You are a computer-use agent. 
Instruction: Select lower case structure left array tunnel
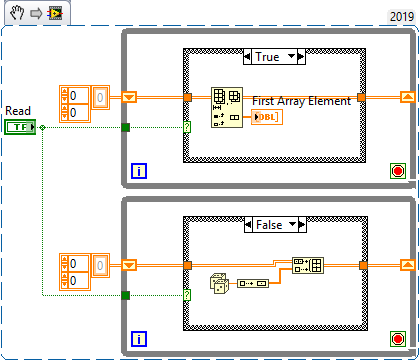coord(187,265)
